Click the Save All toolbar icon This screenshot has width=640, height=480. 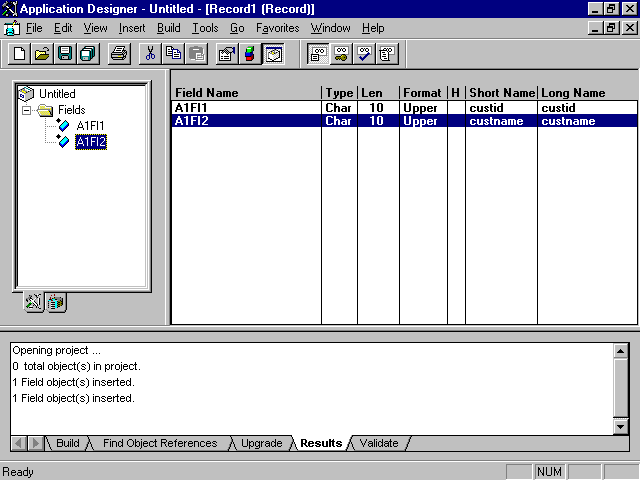click(88, 54)
